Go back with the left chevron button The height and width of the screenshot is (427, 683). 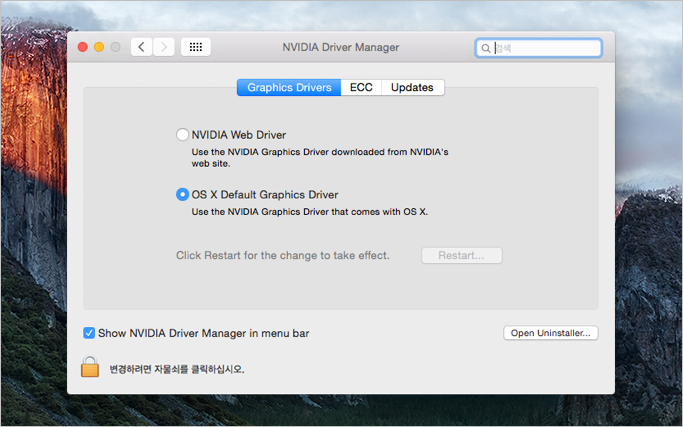tap(142, 47)
